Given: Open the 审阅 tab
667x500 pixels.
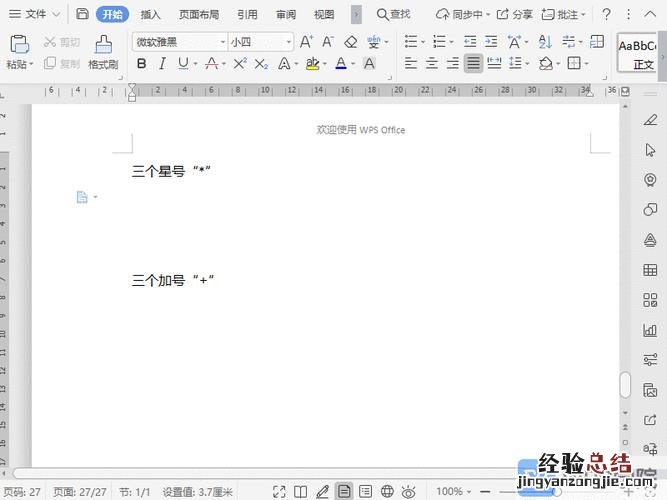Looking at the screenshot, I should pos(285,15).
